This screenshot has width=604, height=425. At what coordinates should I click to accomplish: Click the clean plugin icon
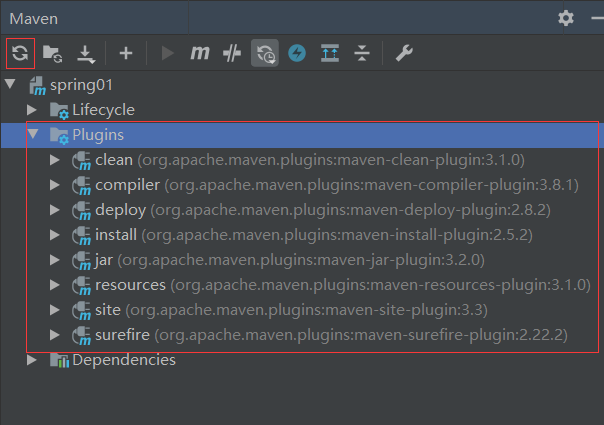coord(81,161)
